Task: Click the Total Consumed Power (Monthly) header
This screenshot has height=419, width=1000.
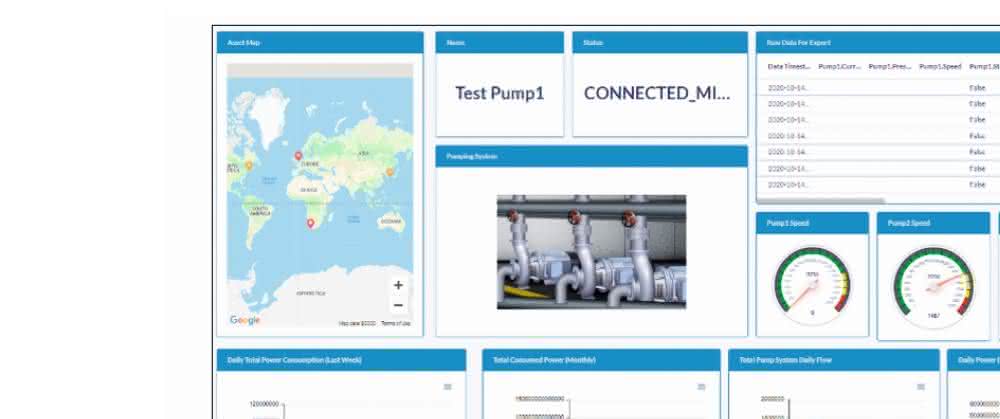Action: [601, 360]
